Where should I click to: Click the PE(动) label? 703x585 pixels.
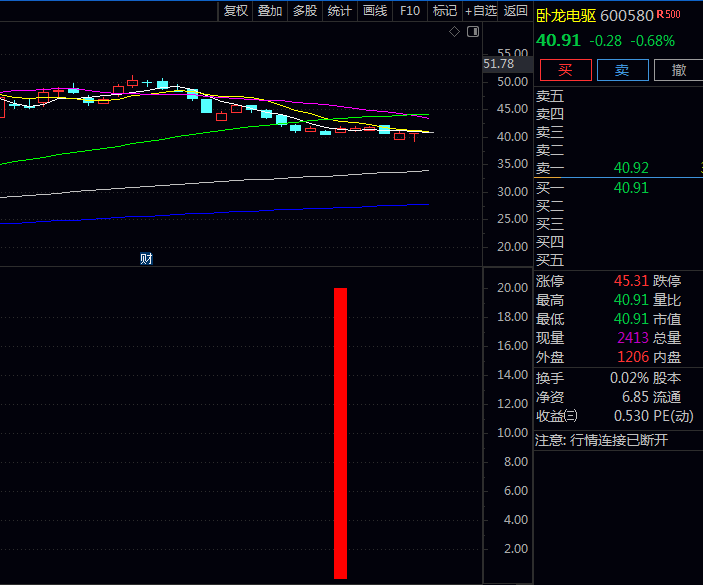point(673,416)
